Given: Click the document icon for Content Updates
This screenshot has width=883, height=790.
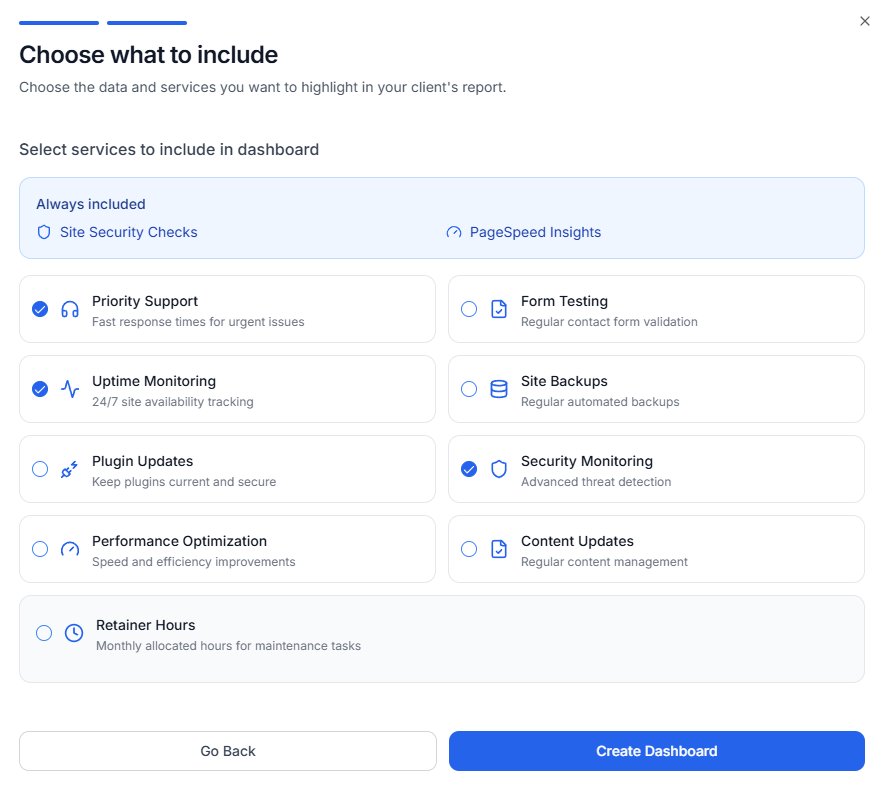Looking at the screenshot, I should (x=499, y=549).
